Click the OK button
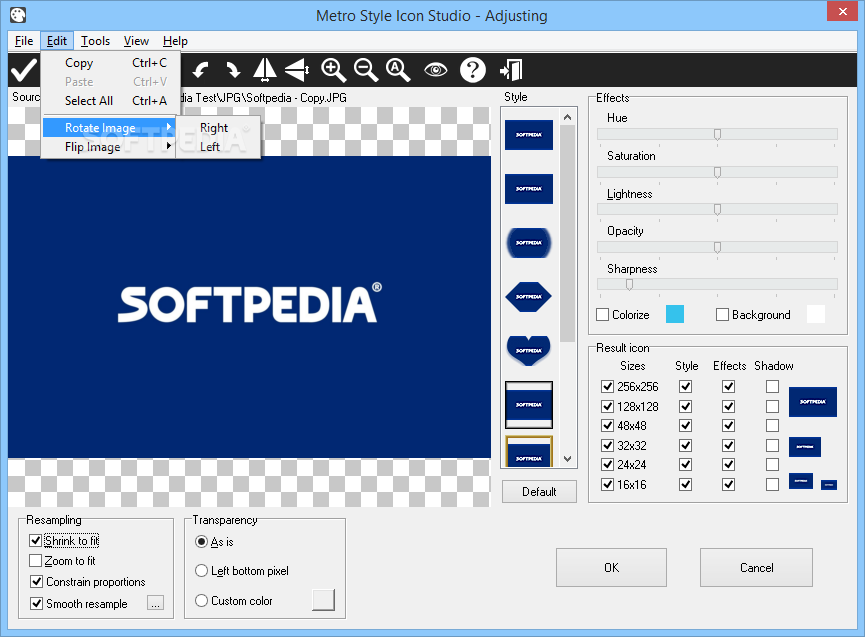This screenshot has width=865, height=637. click(x=611, y=568)
